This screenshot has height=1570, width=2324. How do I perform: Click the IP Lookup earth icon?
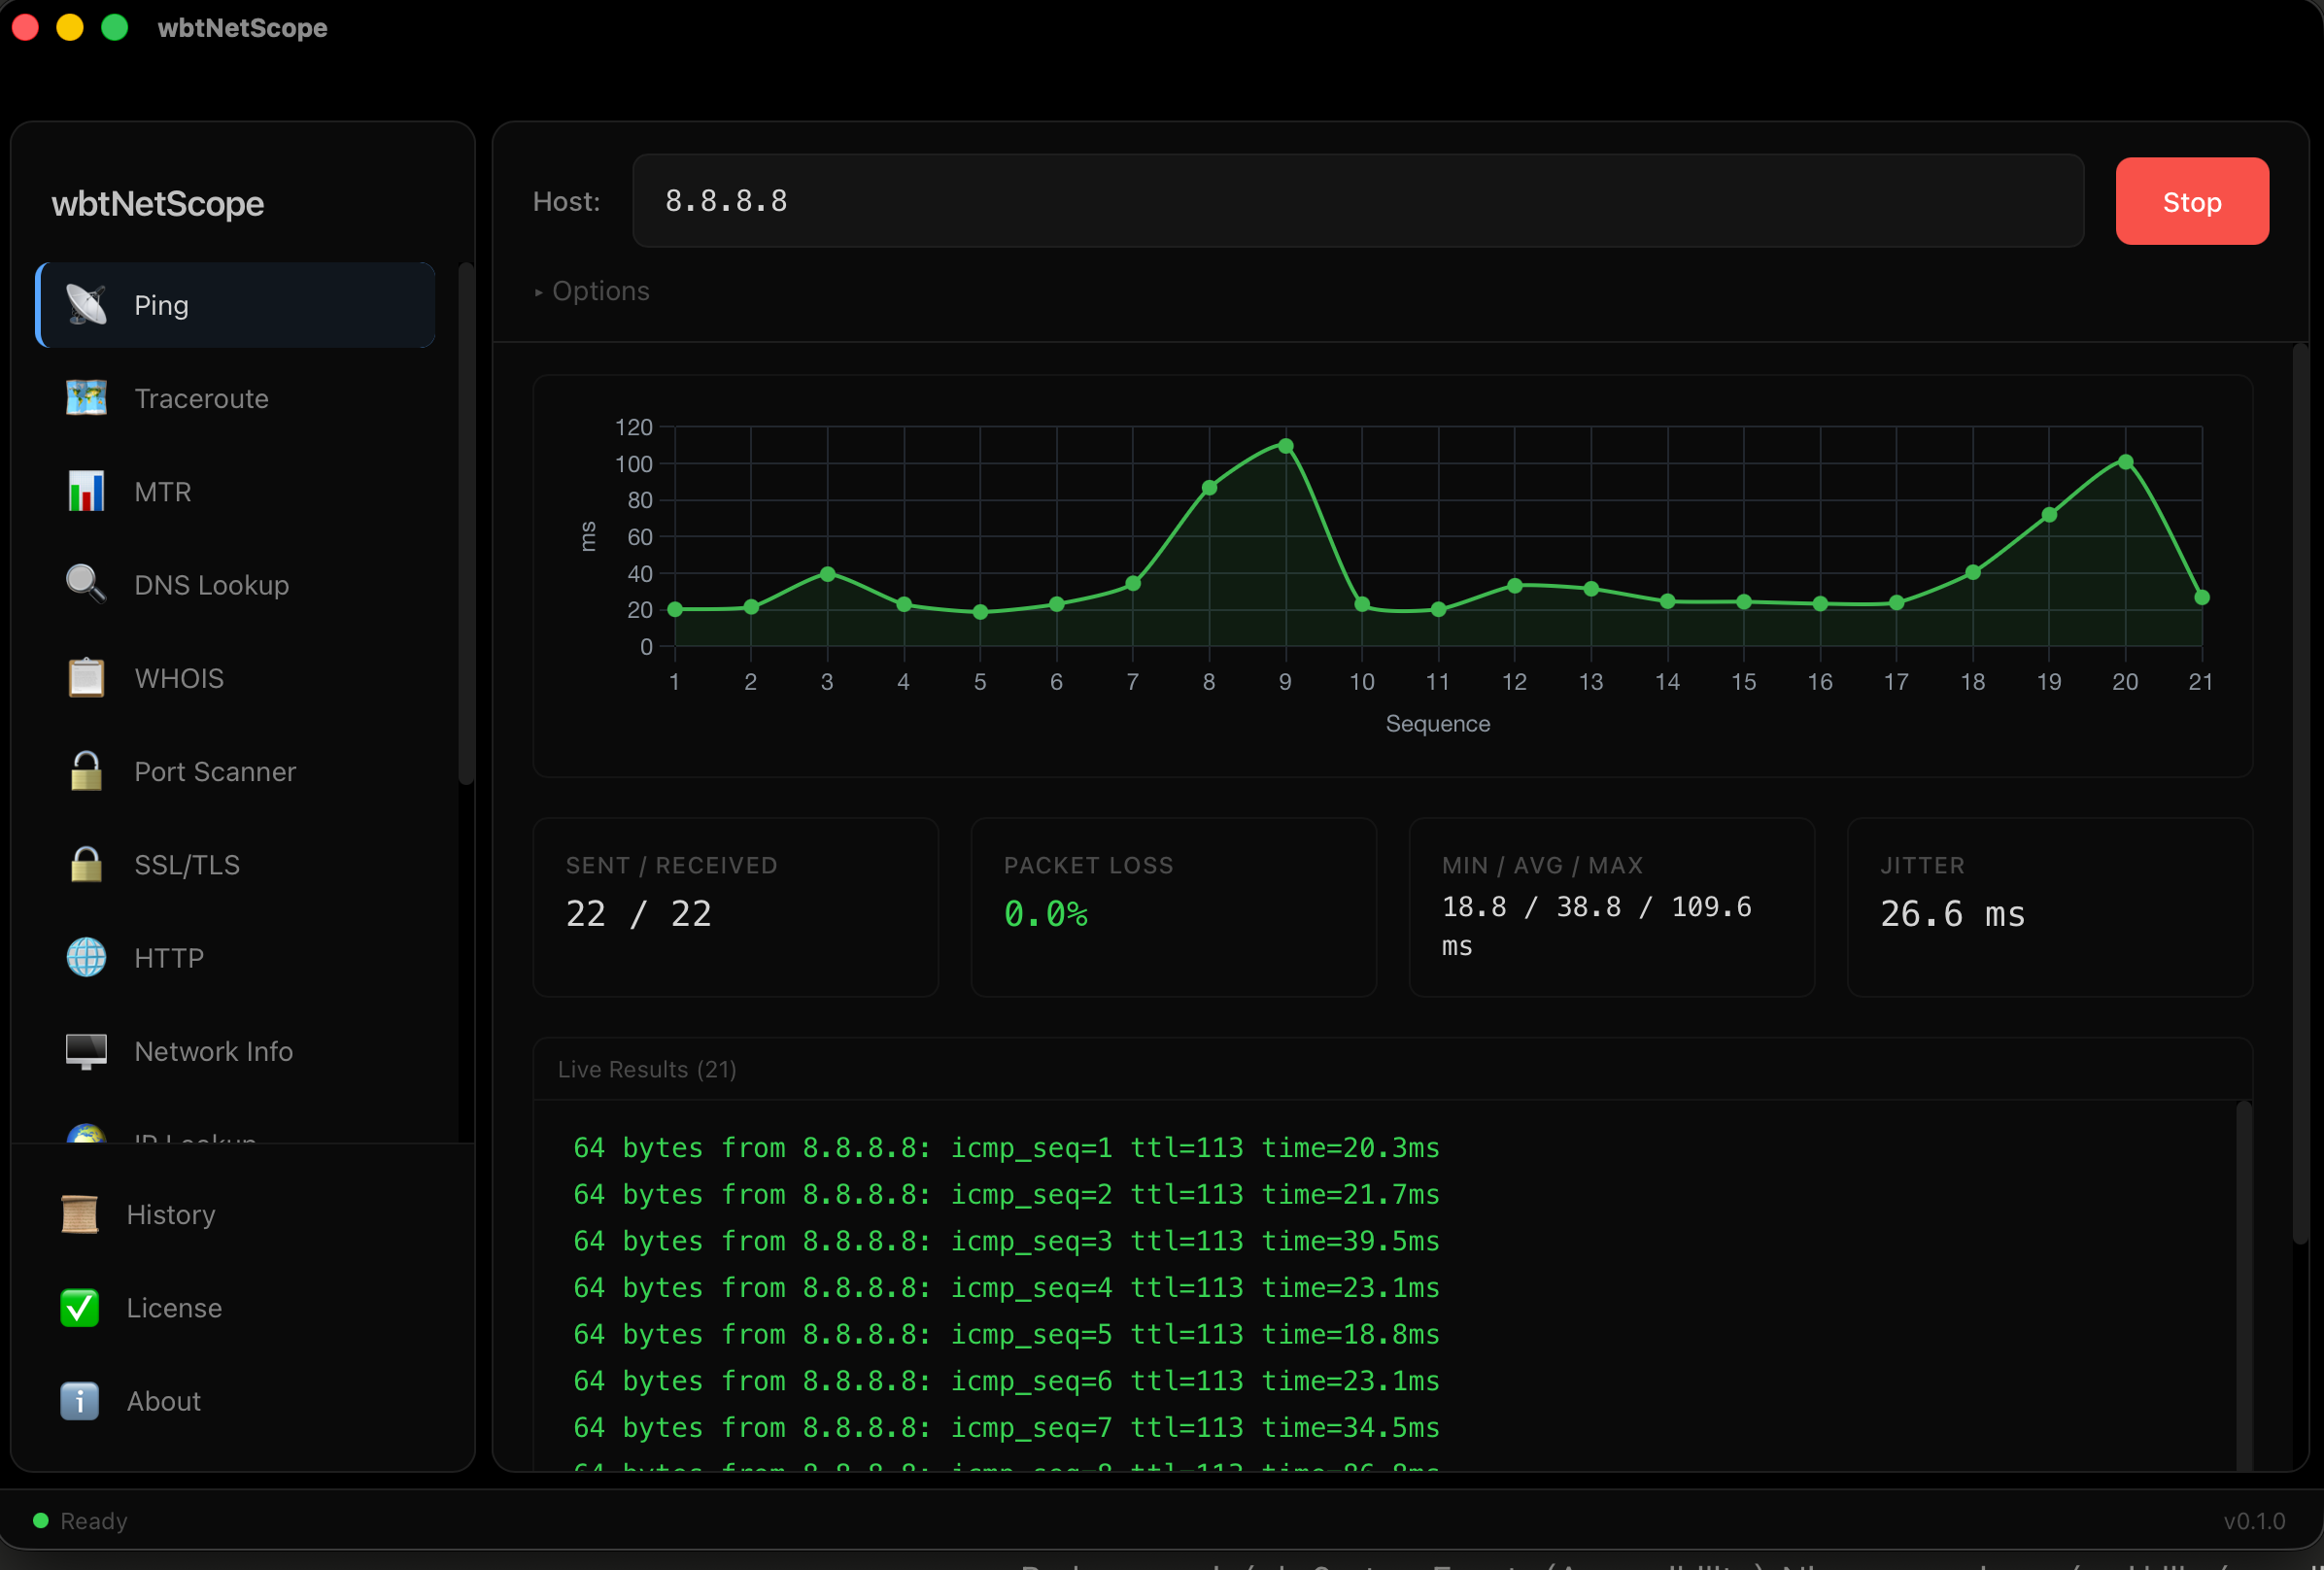click(86, 1134)
